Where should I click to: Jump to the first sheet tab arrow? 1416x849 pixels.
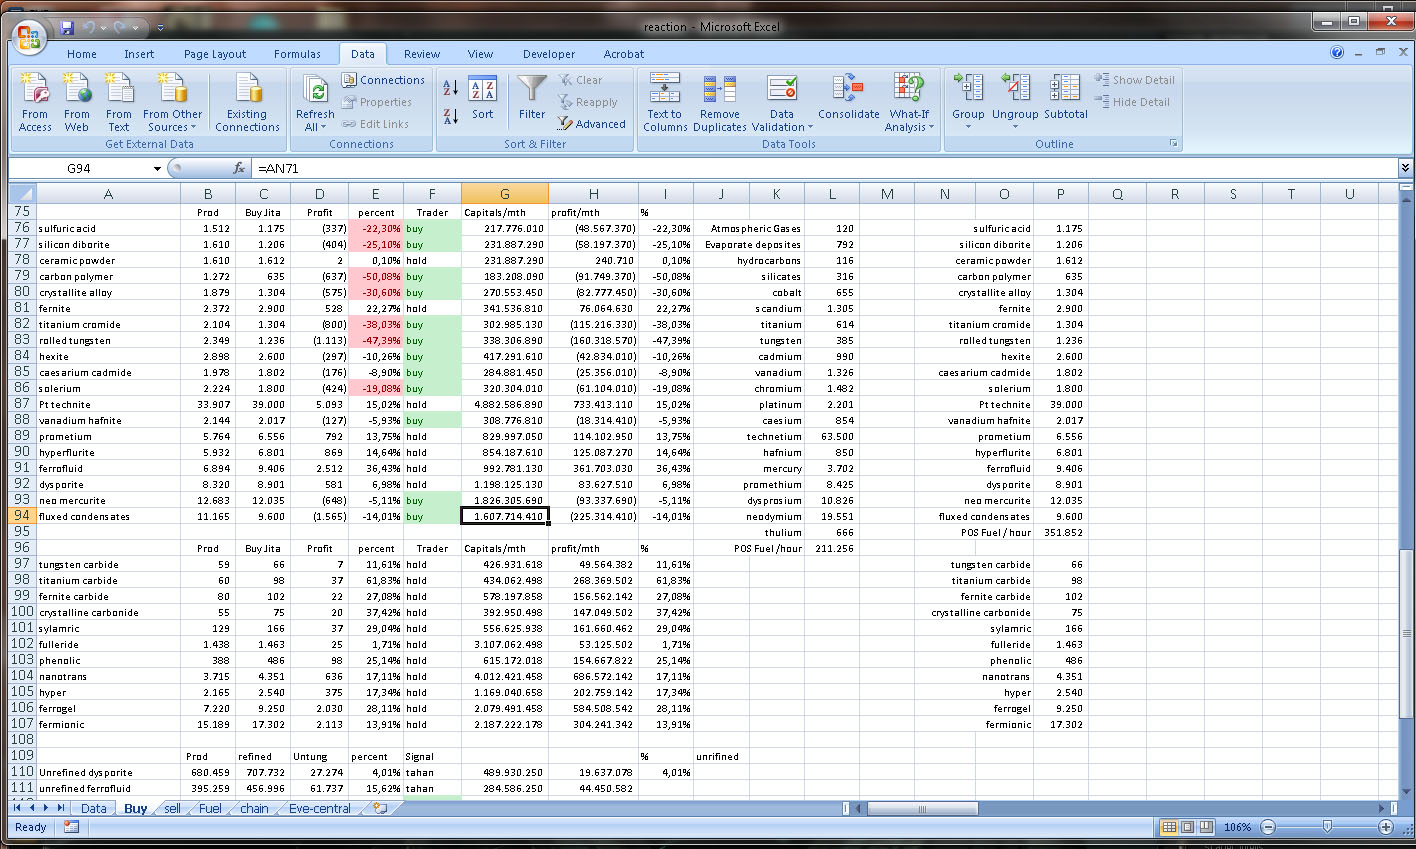[x=17, y=808]
